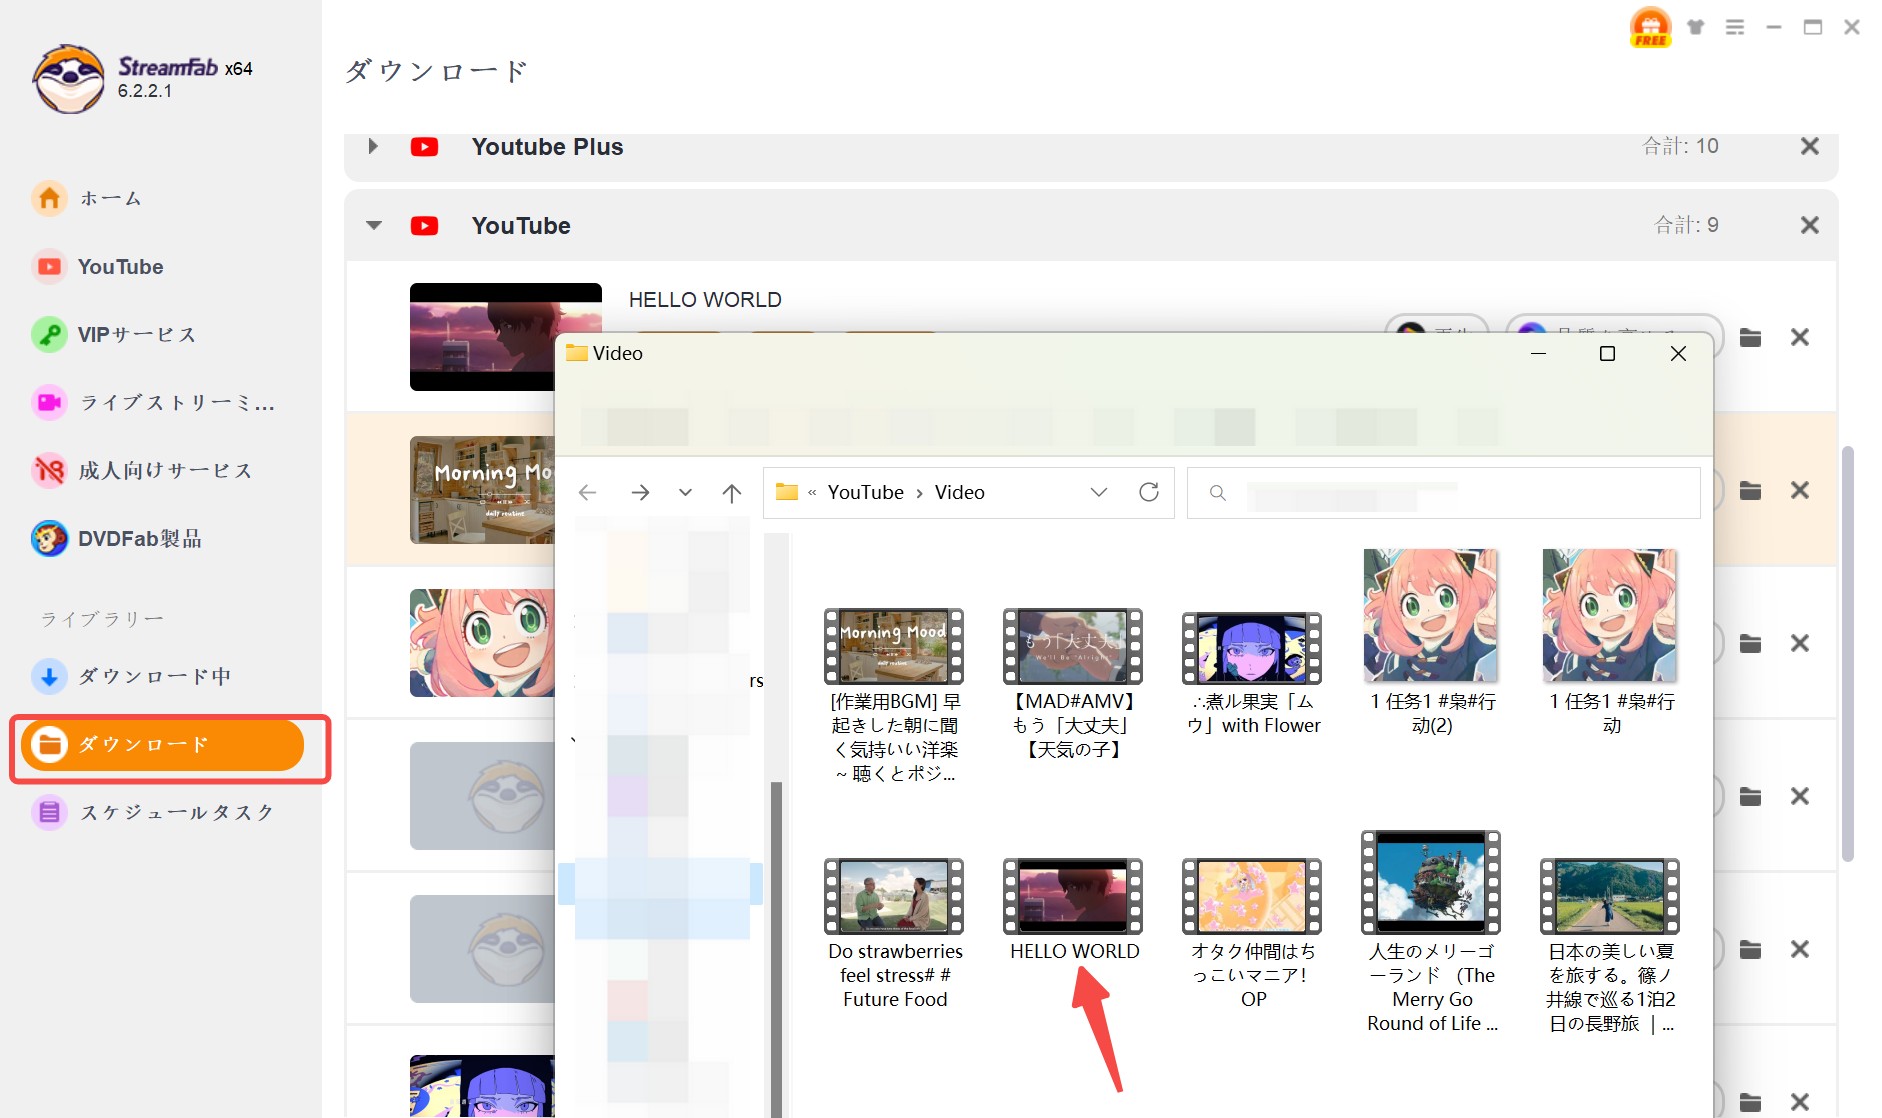
Task: Maximize the StreamFab window
Action: coord(1813,27)
